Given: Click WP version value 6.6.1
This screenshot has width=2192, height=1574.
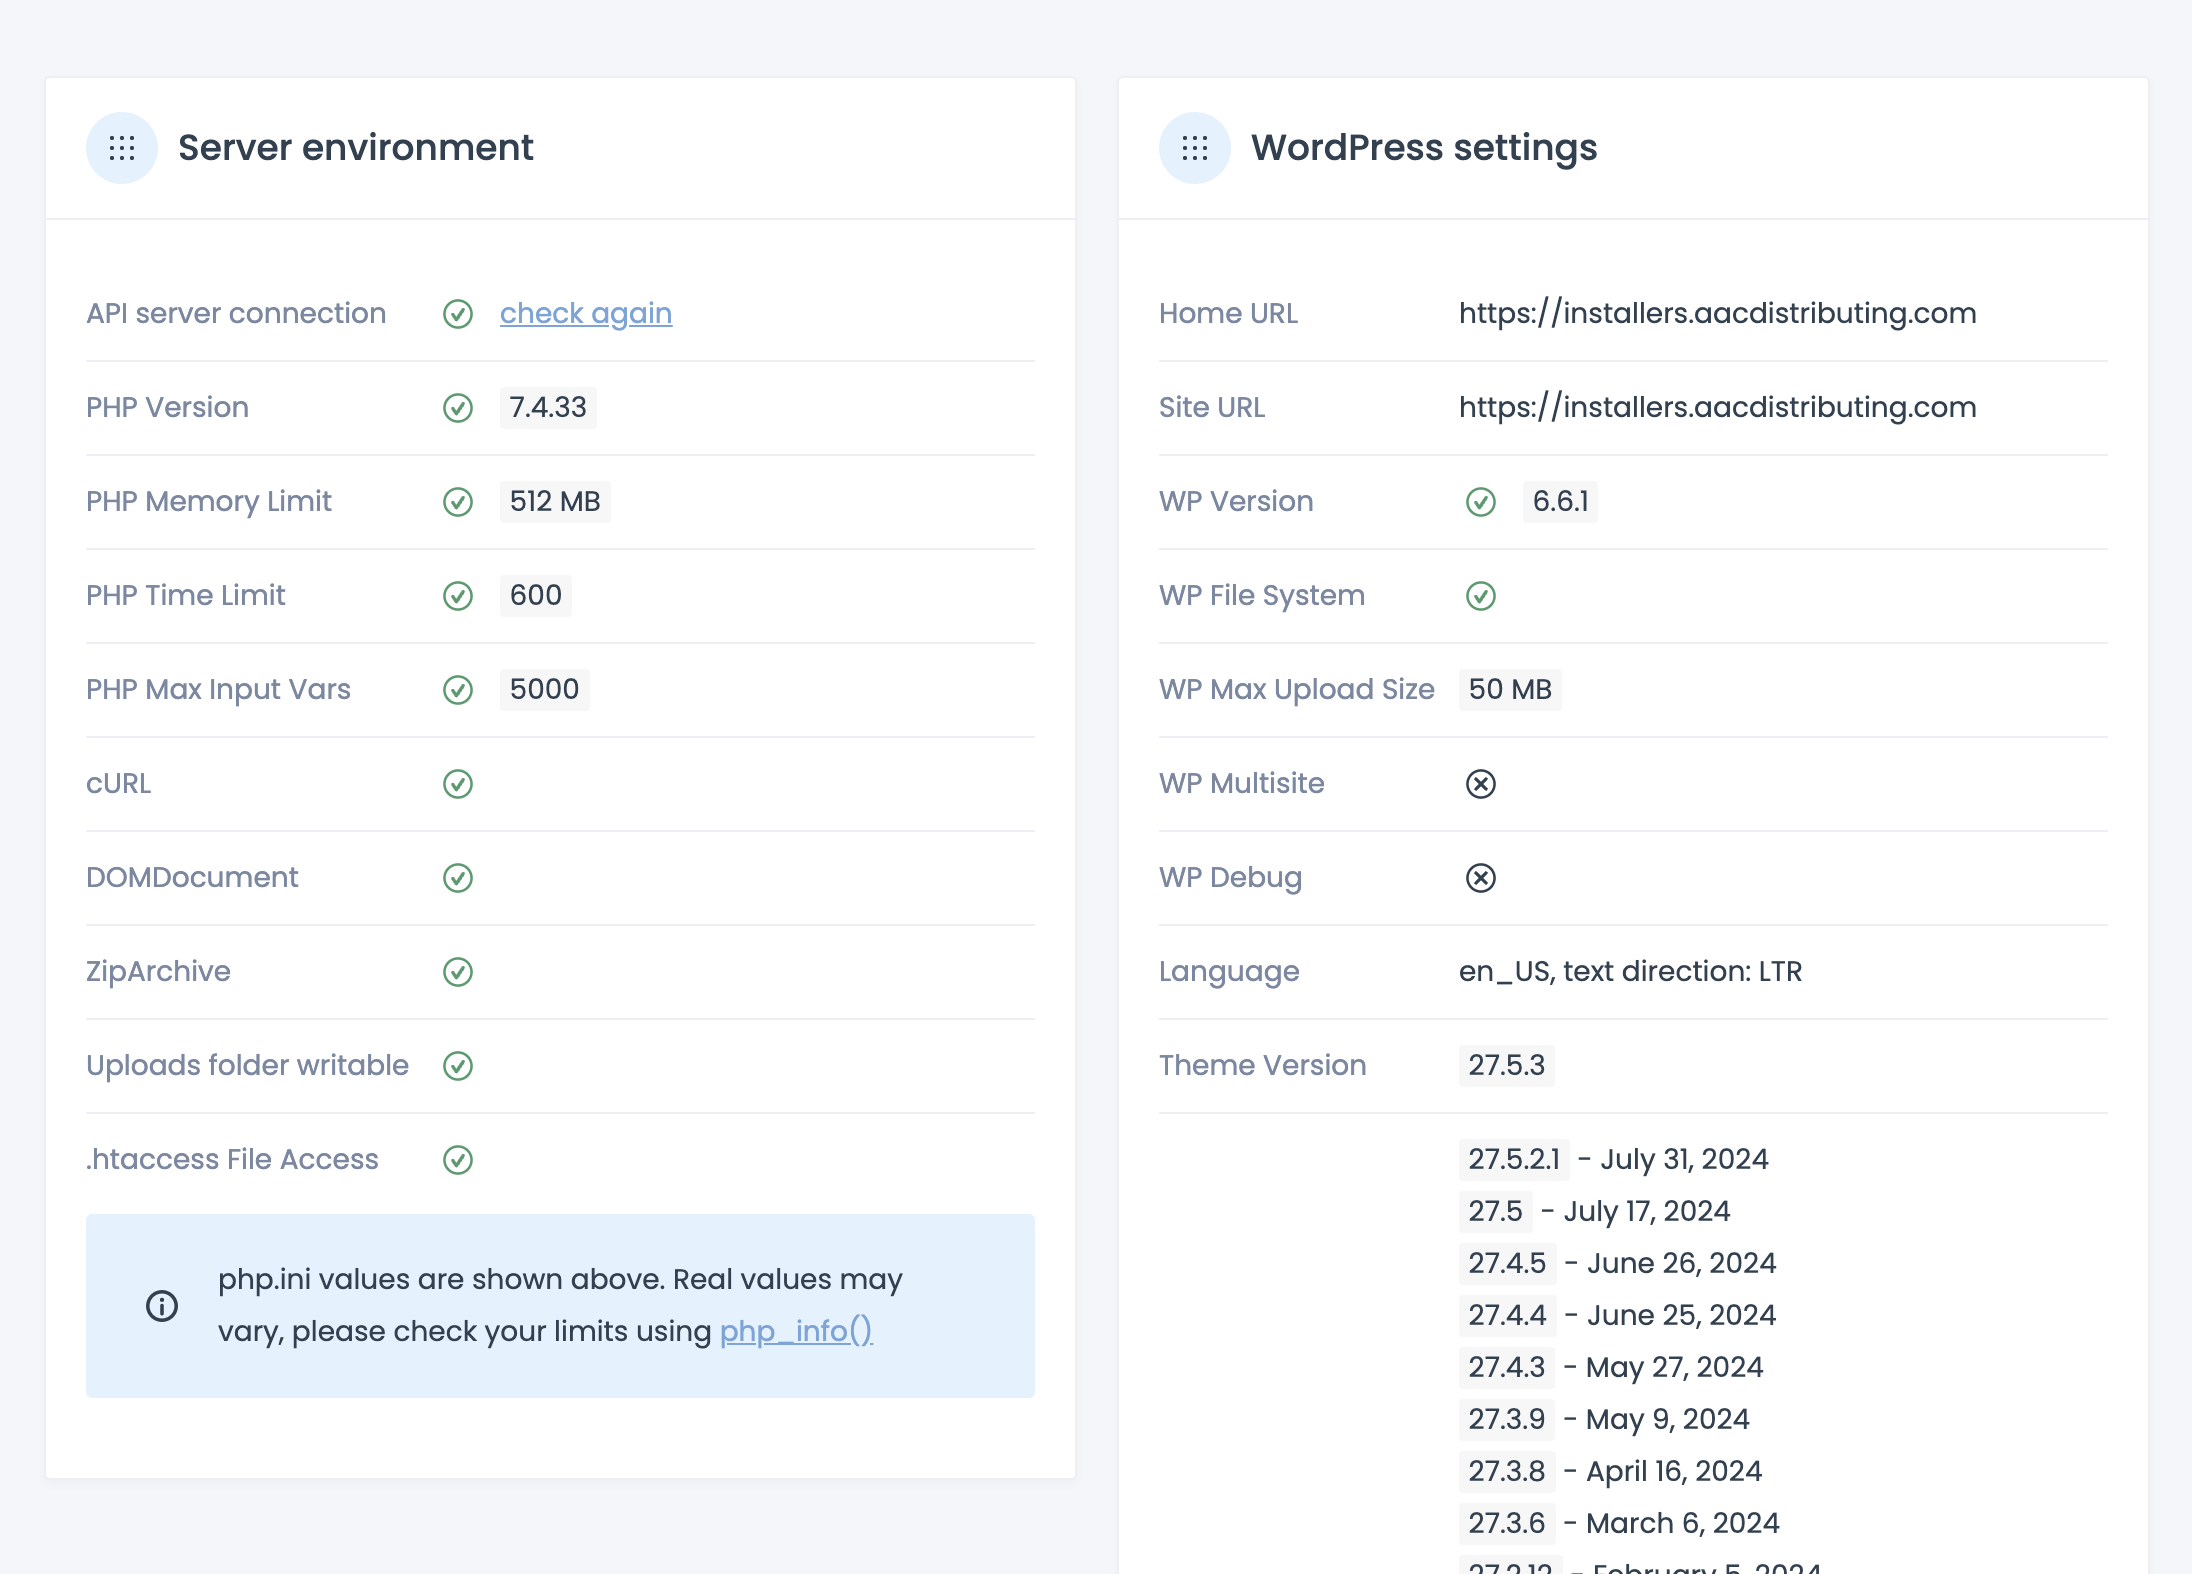Looking at the screenshot, I should tap(1560, 501).
